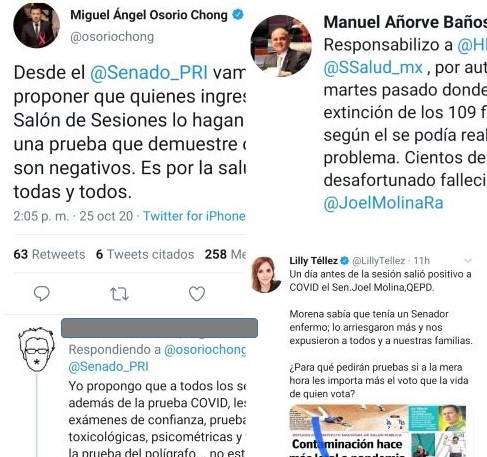The image size is (487, 457).
Task: View Lilly Téllez's avatar
Action: tap(265, 274)
